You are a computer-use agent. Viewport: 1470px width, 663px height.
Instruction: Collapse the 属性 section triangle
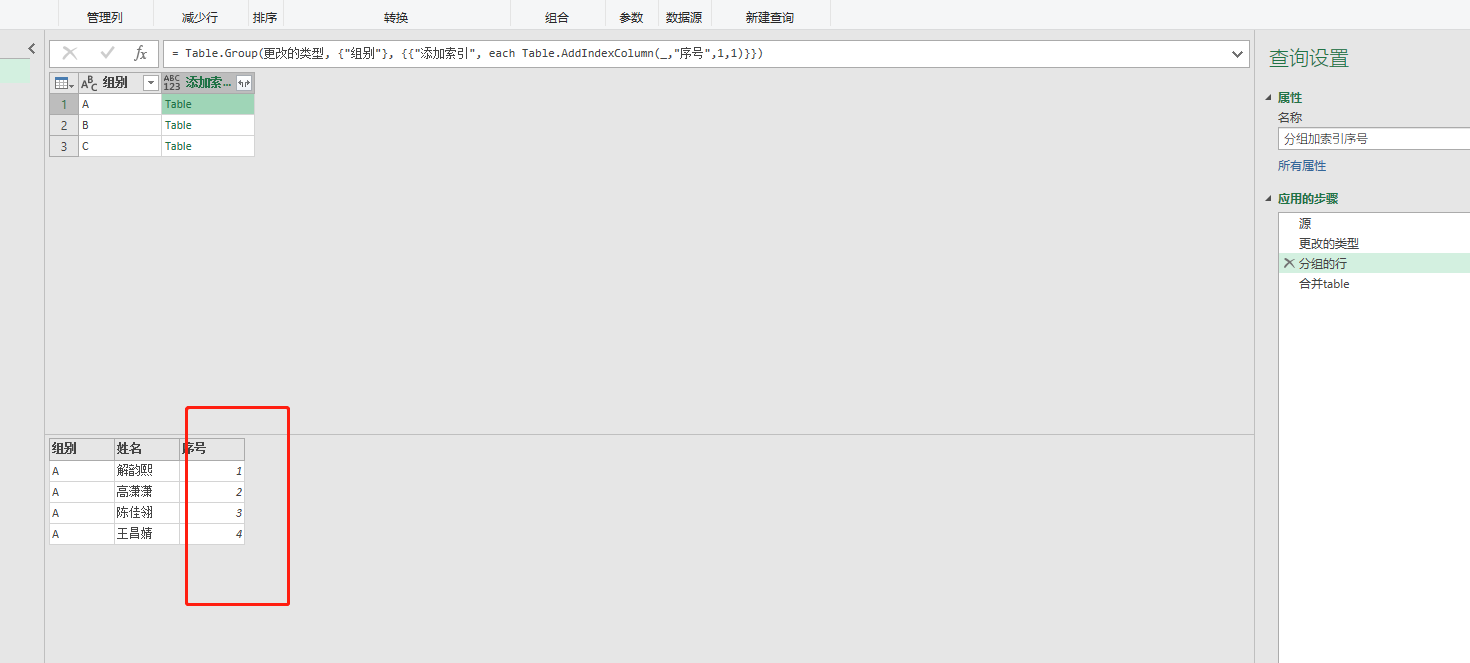[x=1270, y=98]
